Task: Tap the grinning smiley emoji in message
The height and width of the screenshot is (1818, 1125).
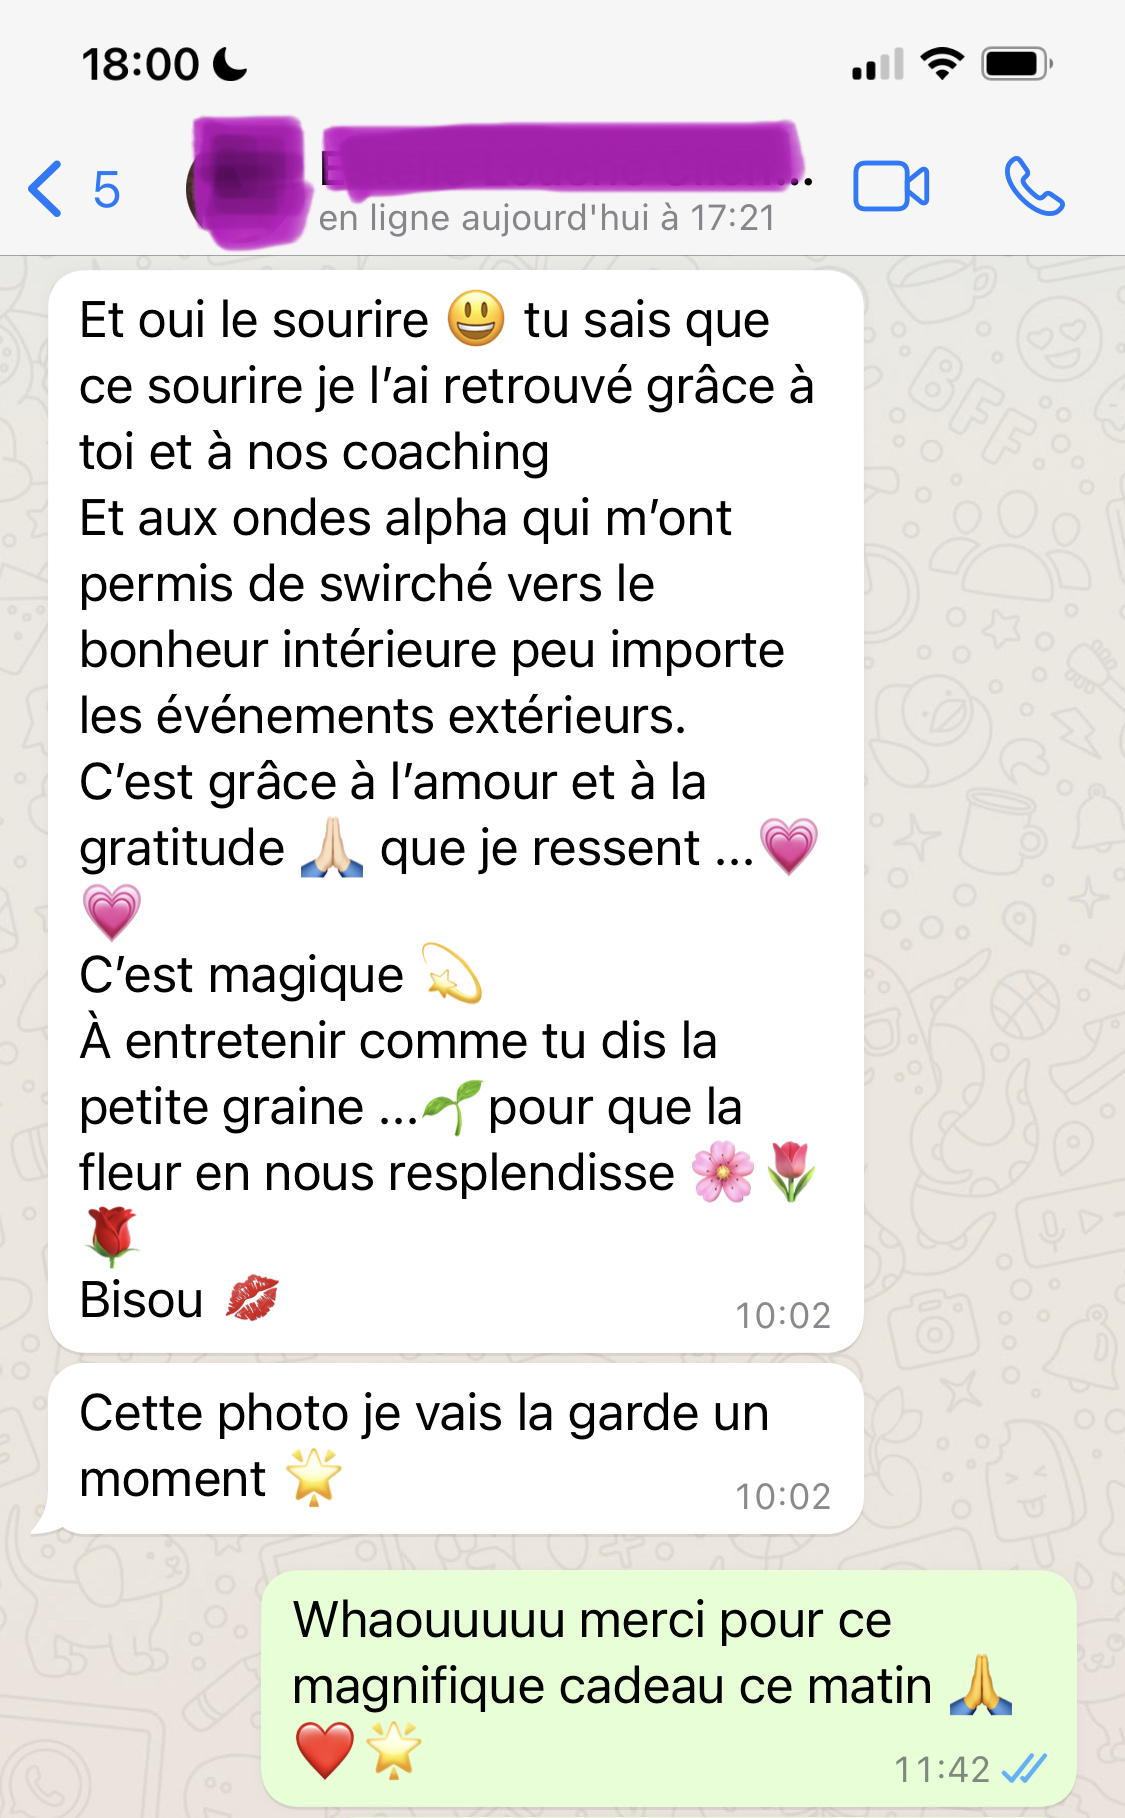Action: tap(476, 319)
